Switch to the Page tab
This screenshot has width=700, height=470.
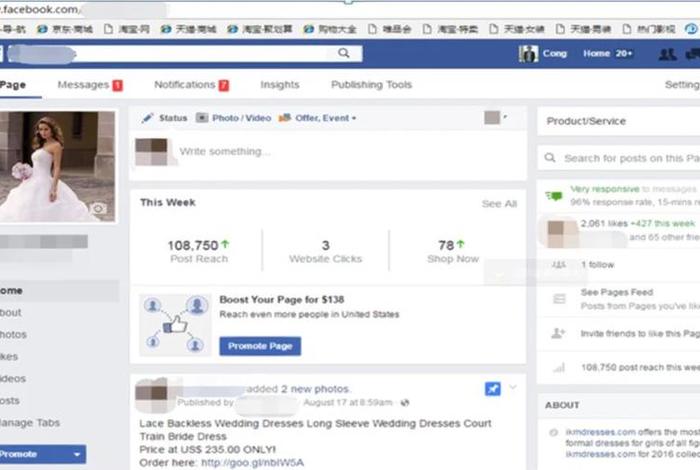coord(13,85)
